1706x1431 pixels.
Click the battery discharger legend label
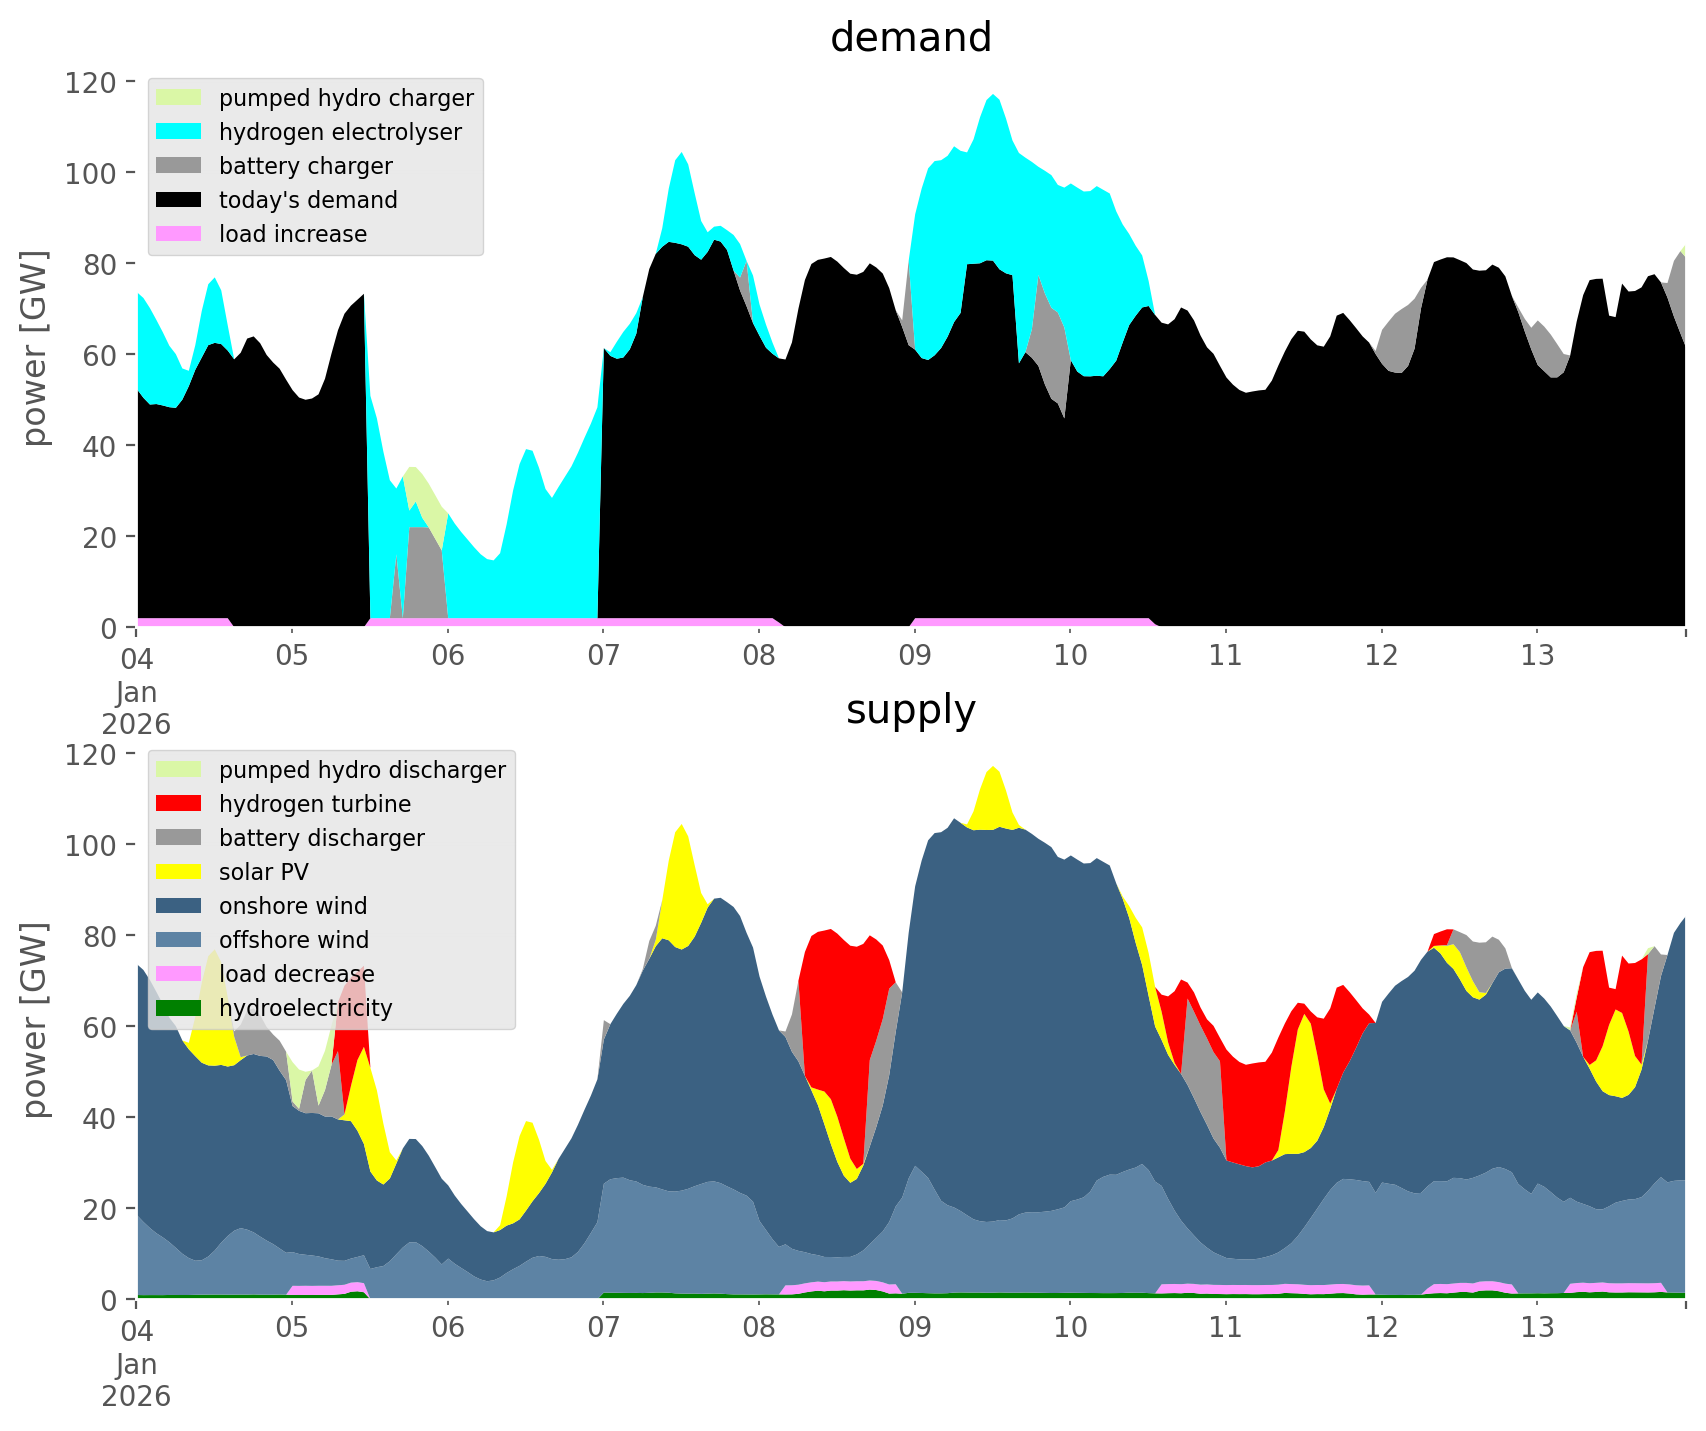pos(322,838)
